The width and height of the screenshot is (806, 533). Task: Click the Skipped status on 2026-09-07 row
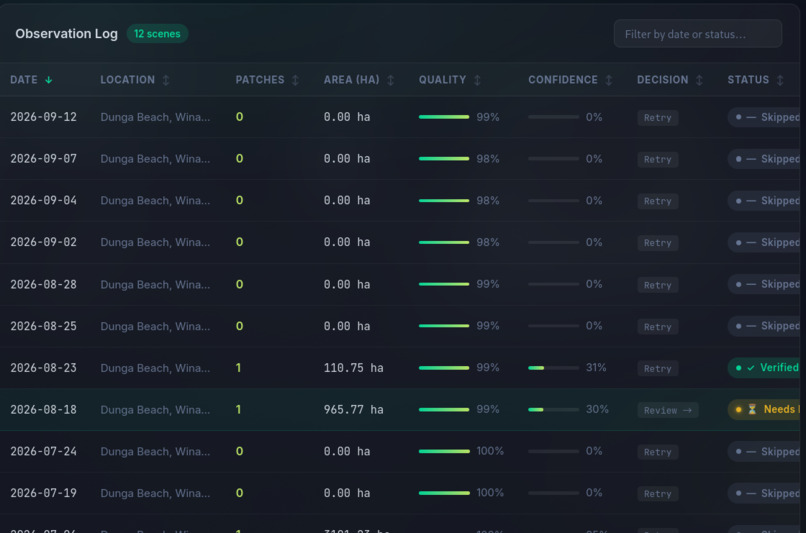tap(764, 159)
